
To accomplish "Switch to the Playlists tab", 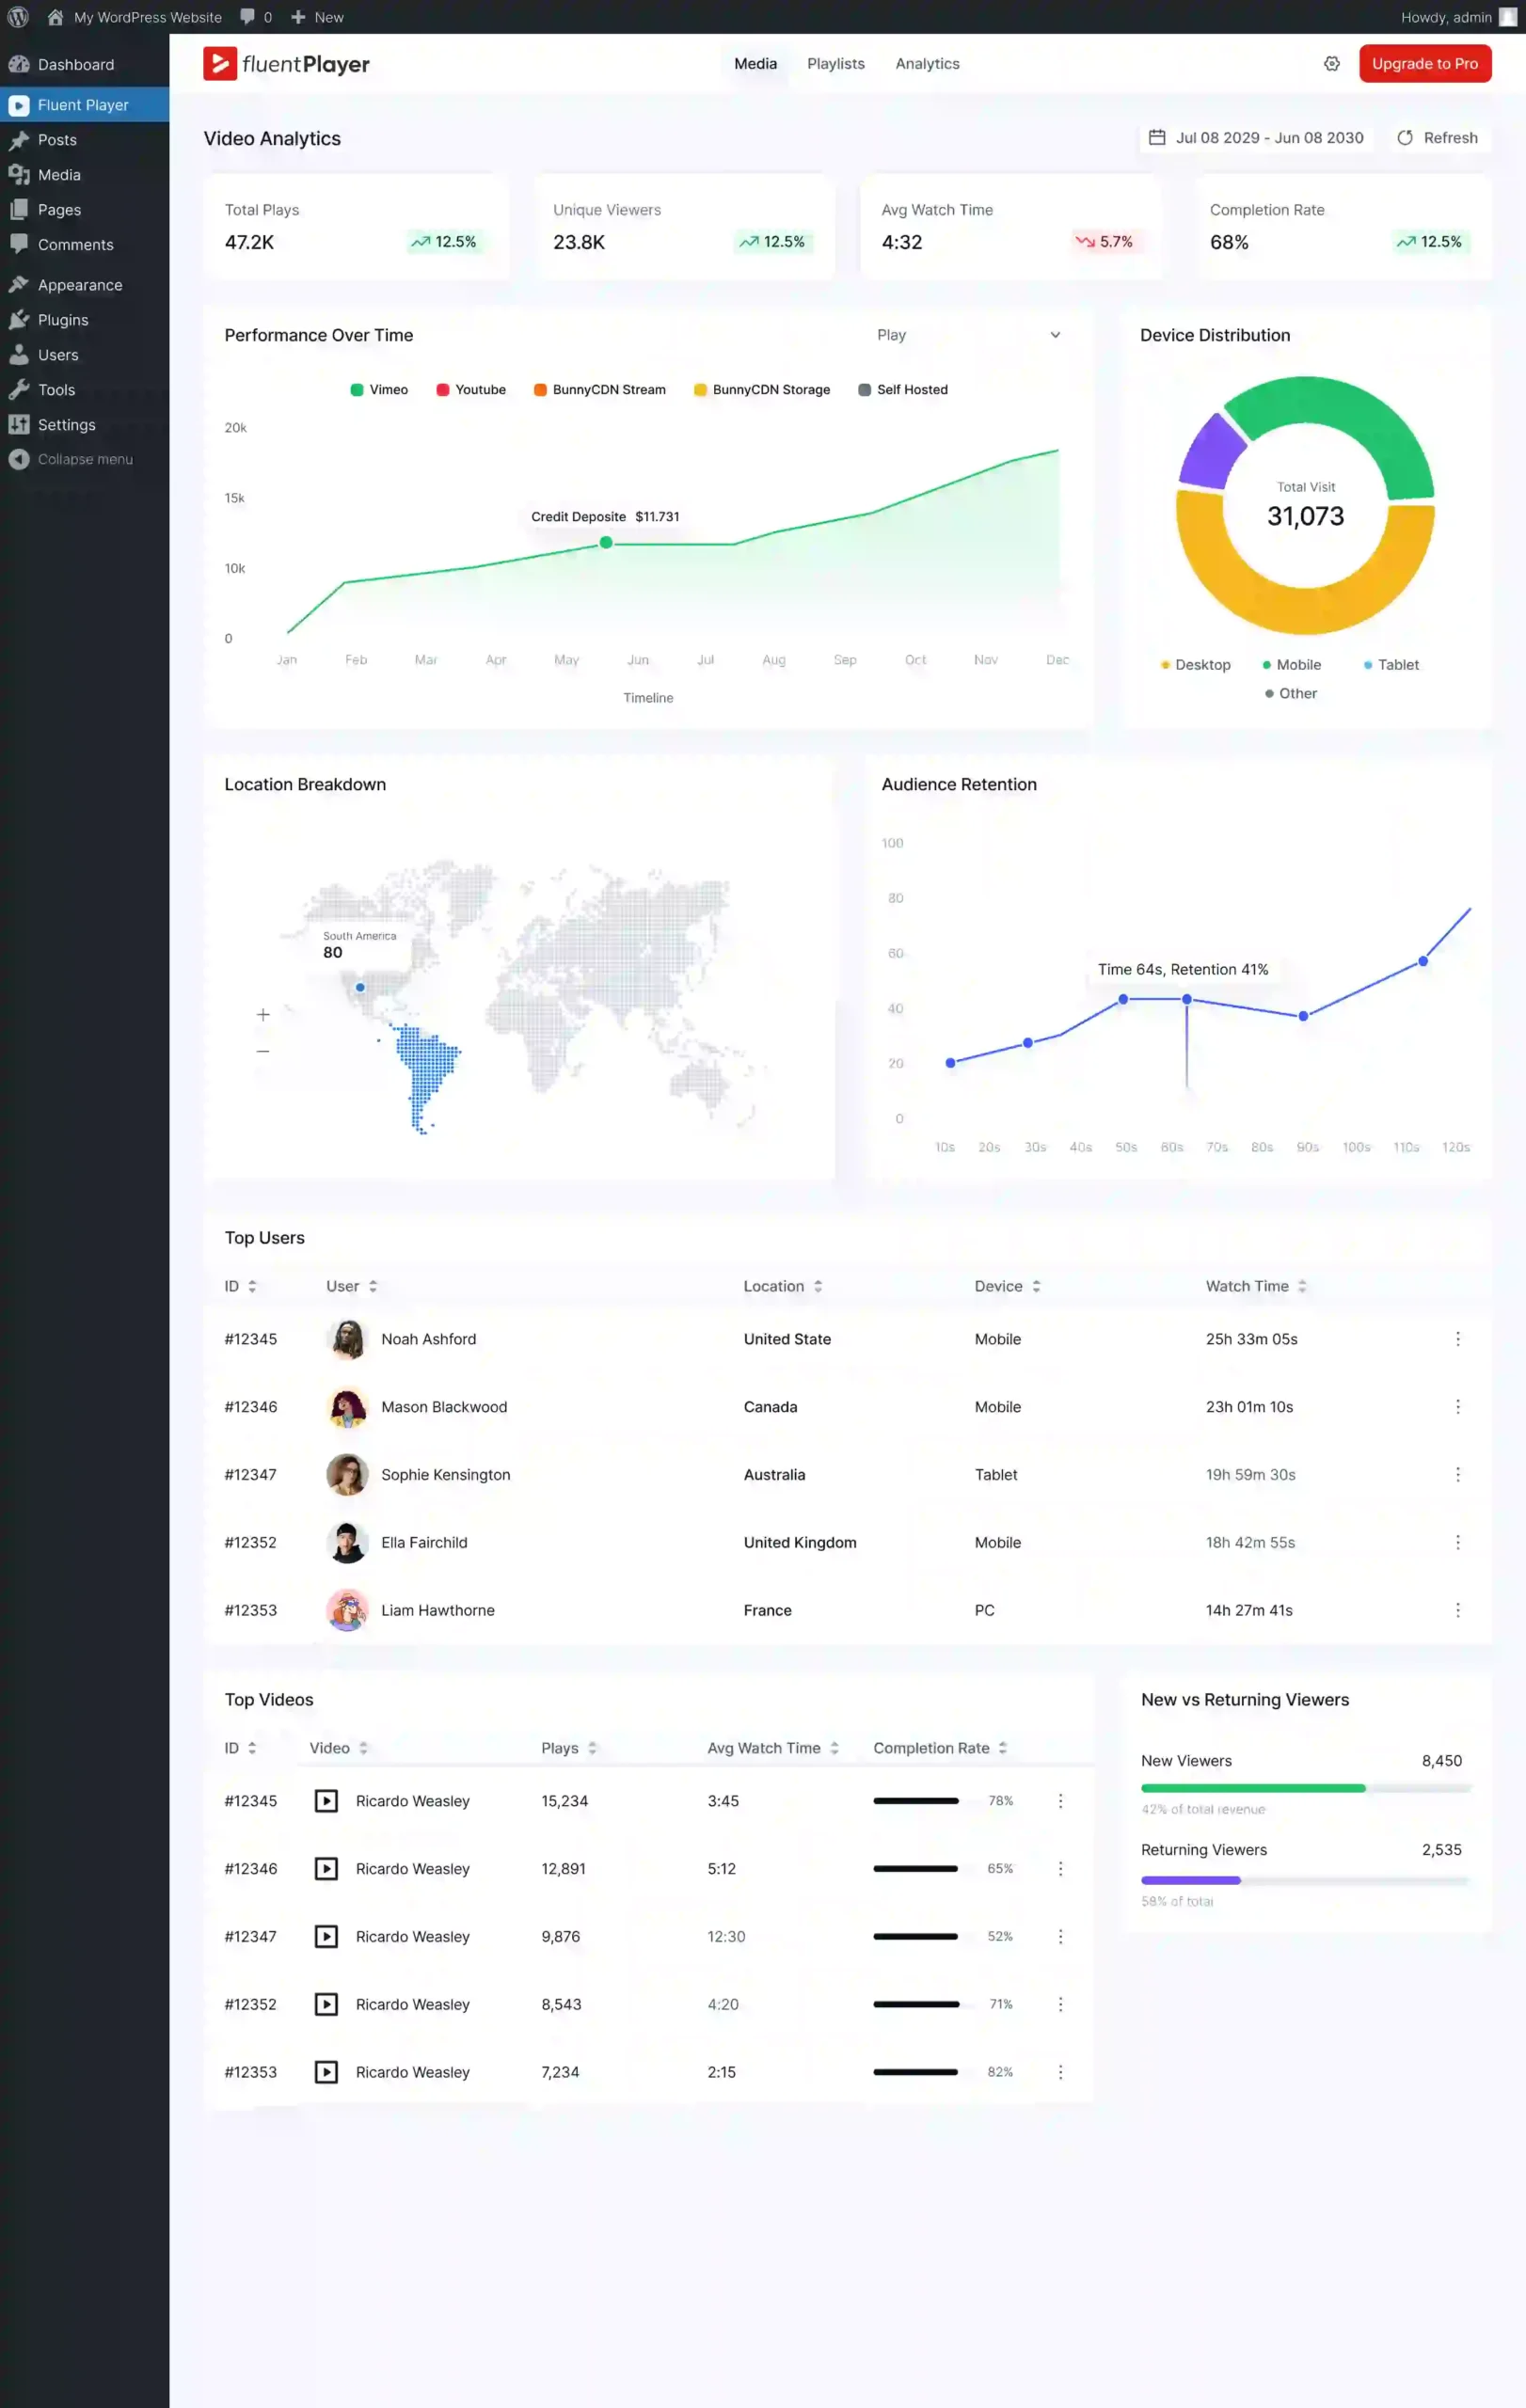I will point(835,63).
